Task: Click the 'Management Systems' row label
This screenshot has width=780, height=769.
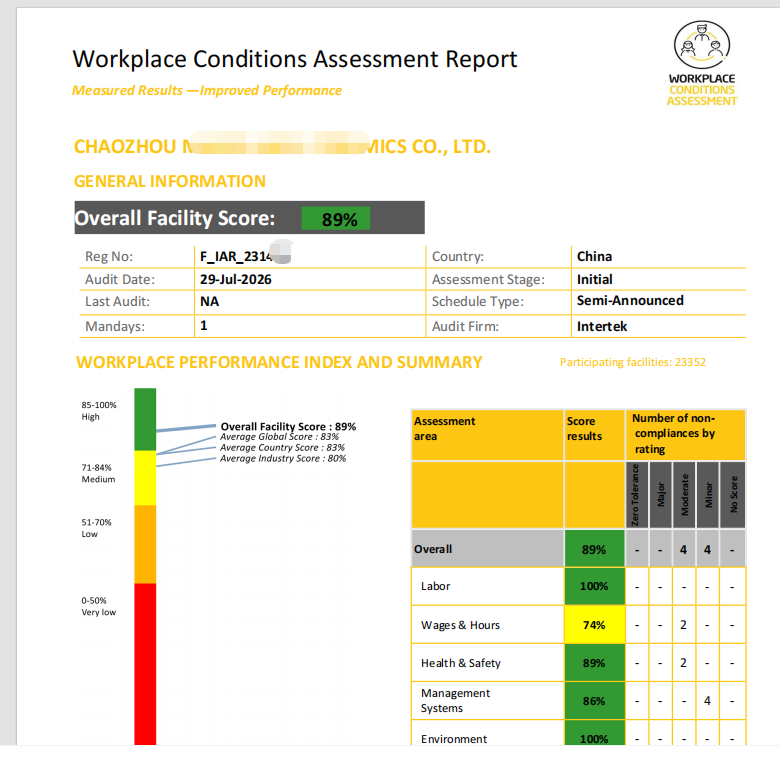Action: (x=455, y=700)
